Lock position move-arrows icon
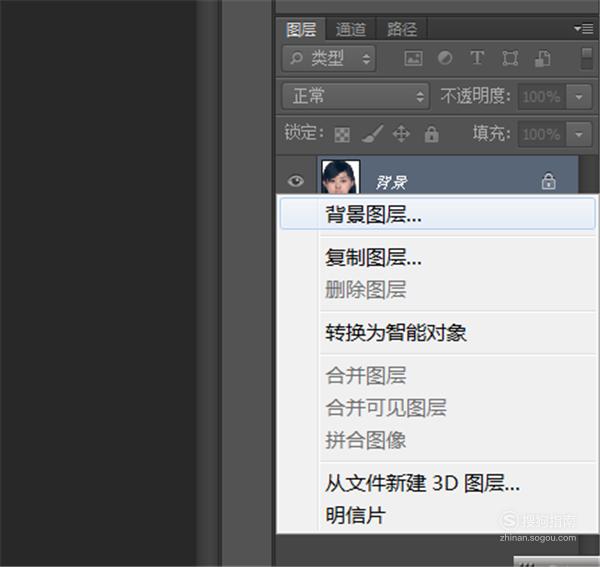Screen dimensions: 600x567 [401, 134]
